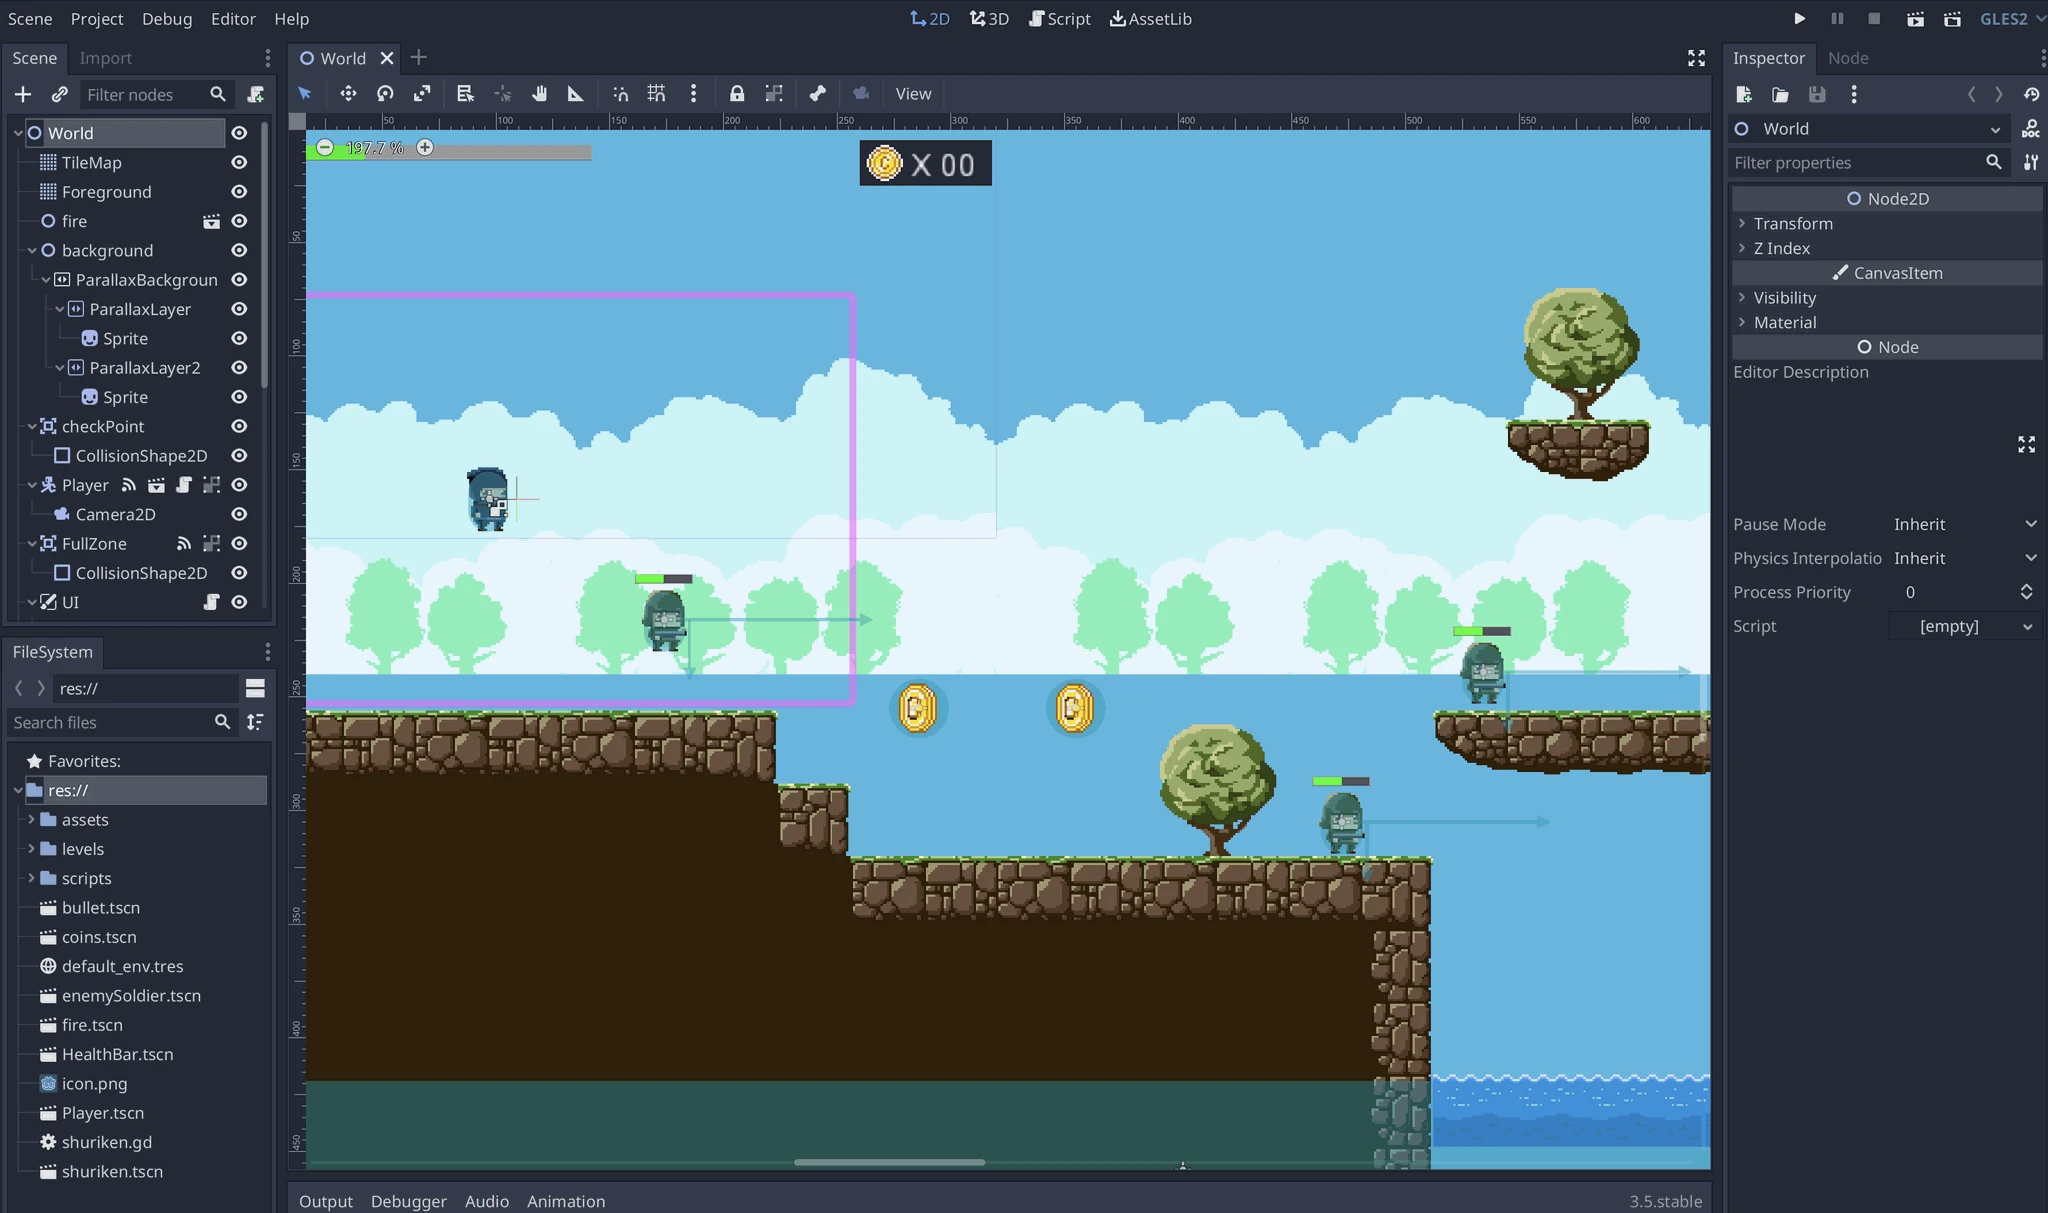Open Skeleton Options bone icon

click(x=817, y=94)
